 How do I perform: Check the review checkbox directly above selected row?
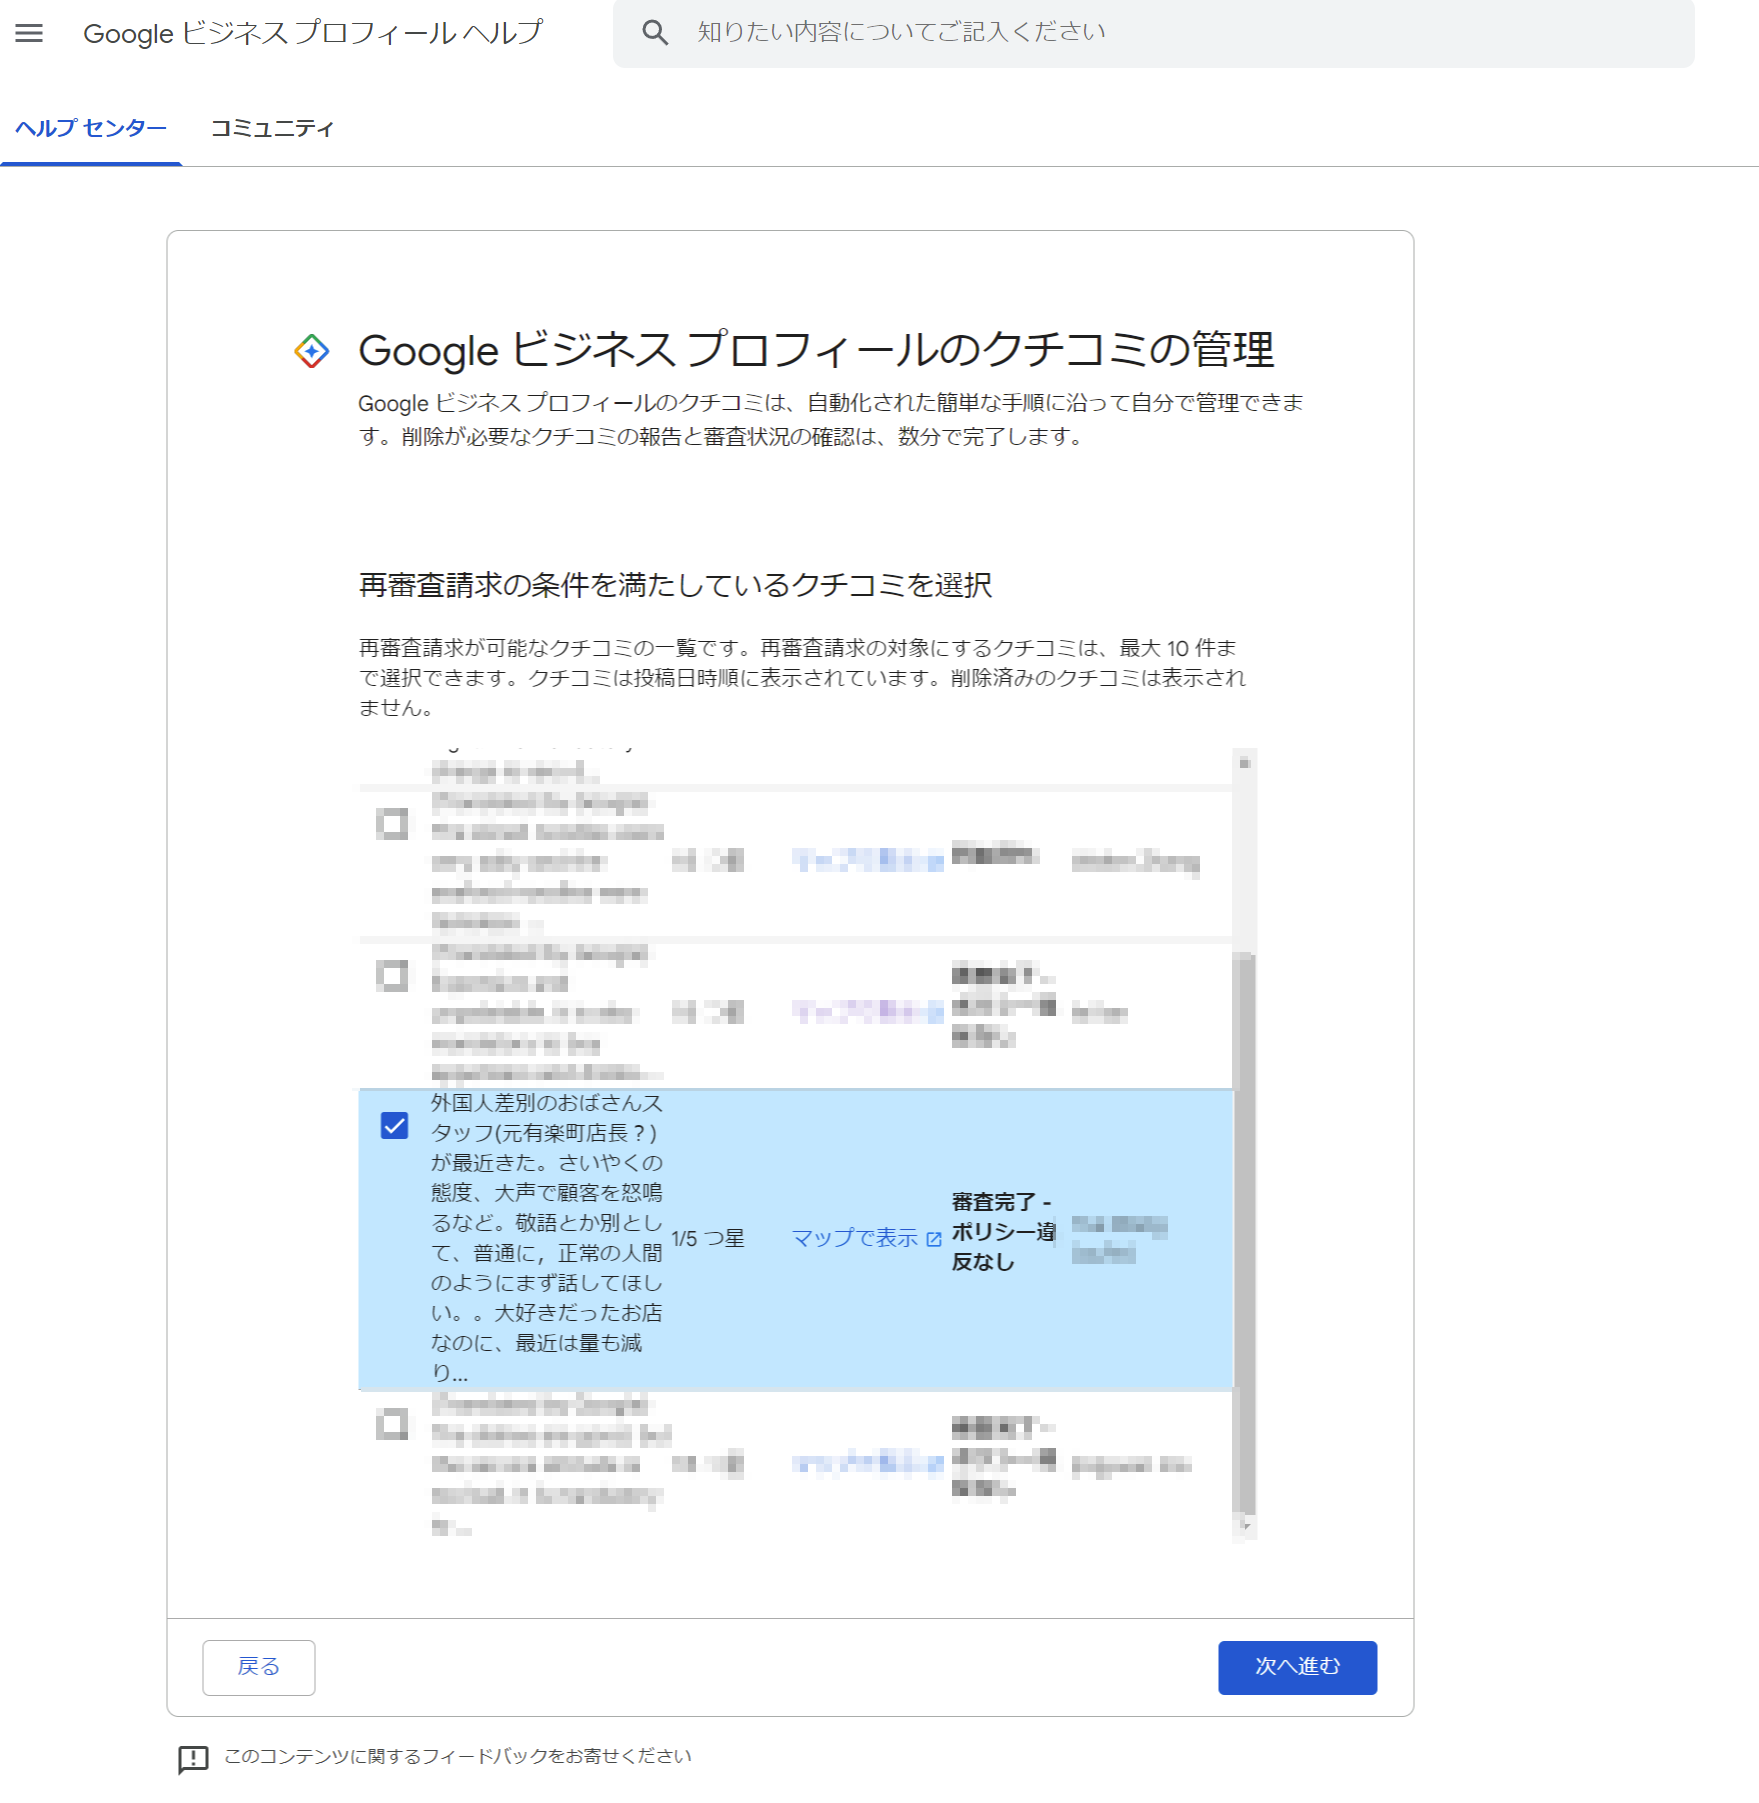pos(392,975)
